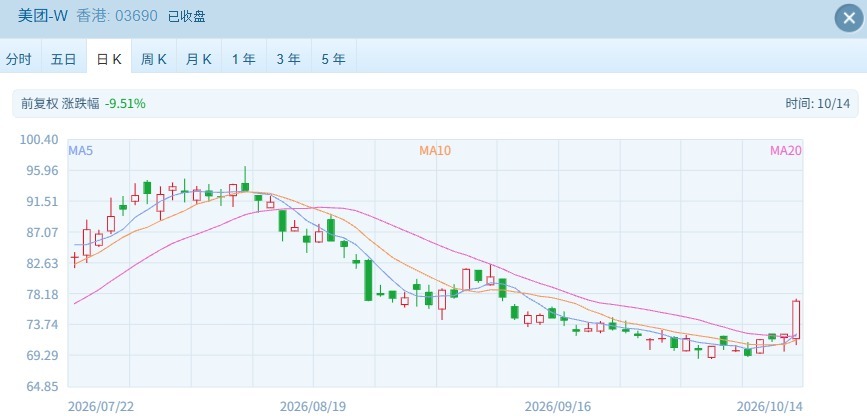Click the 美团-W stock name
This screenshot has width=867, height=416.
pyautogui.click(x=42, y=16)
